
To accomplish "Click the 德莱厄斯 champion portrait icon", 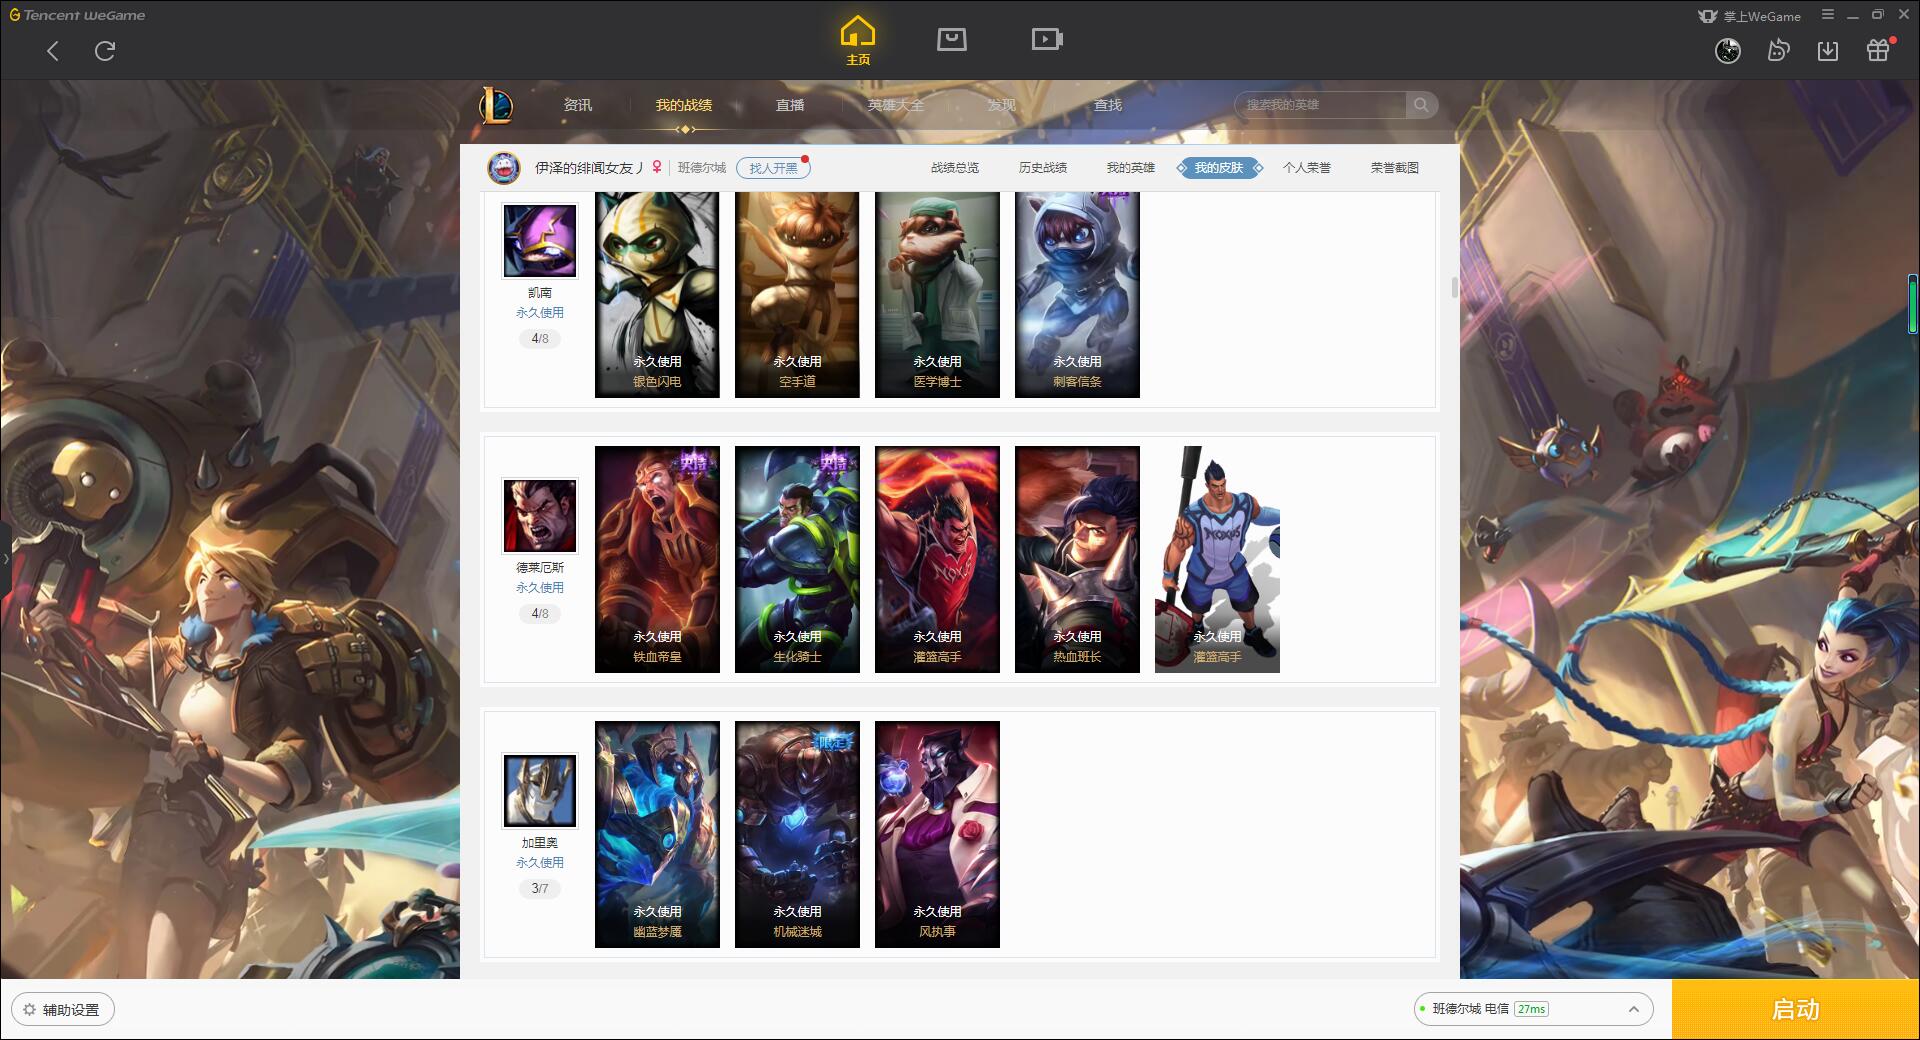I will (x=540, y=516).
